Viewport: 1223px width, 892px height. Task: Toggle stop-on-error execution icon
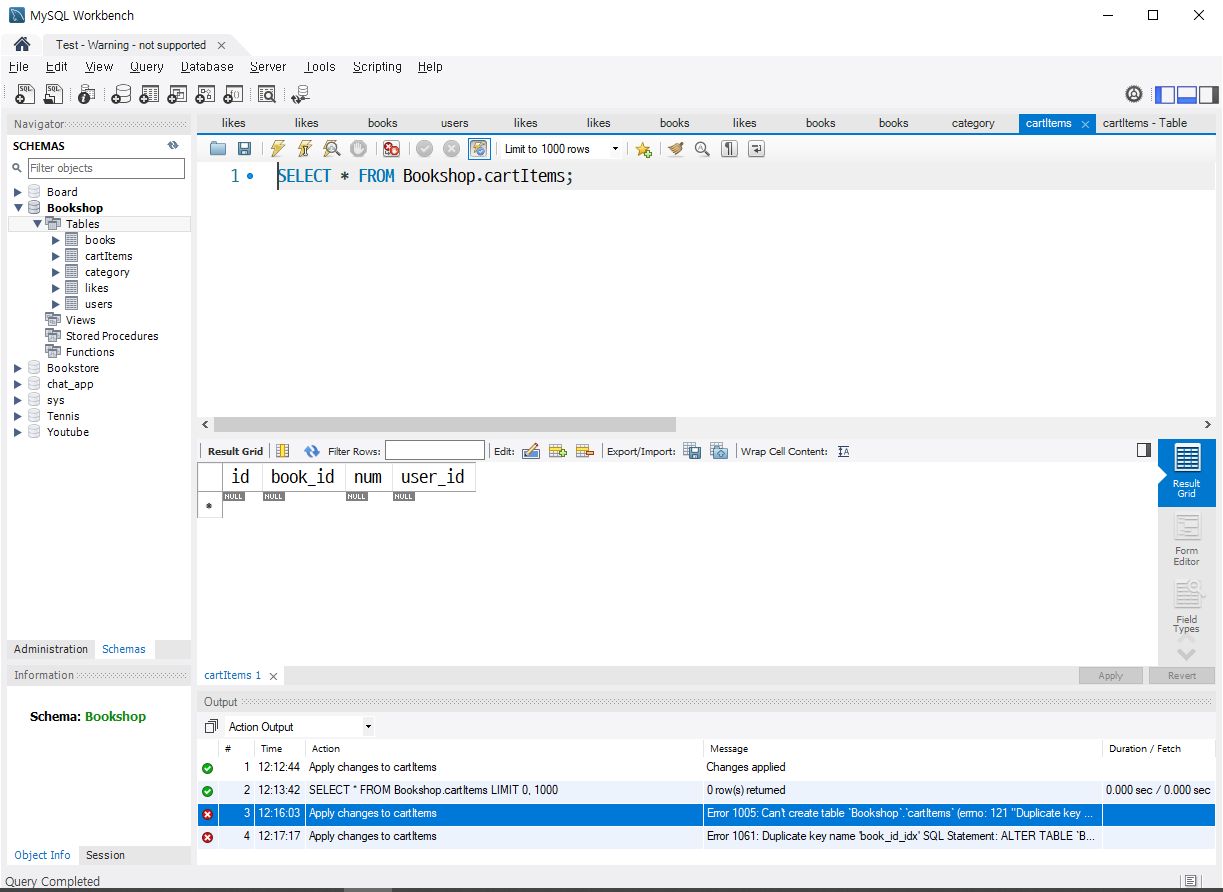[x=391, y=148]
